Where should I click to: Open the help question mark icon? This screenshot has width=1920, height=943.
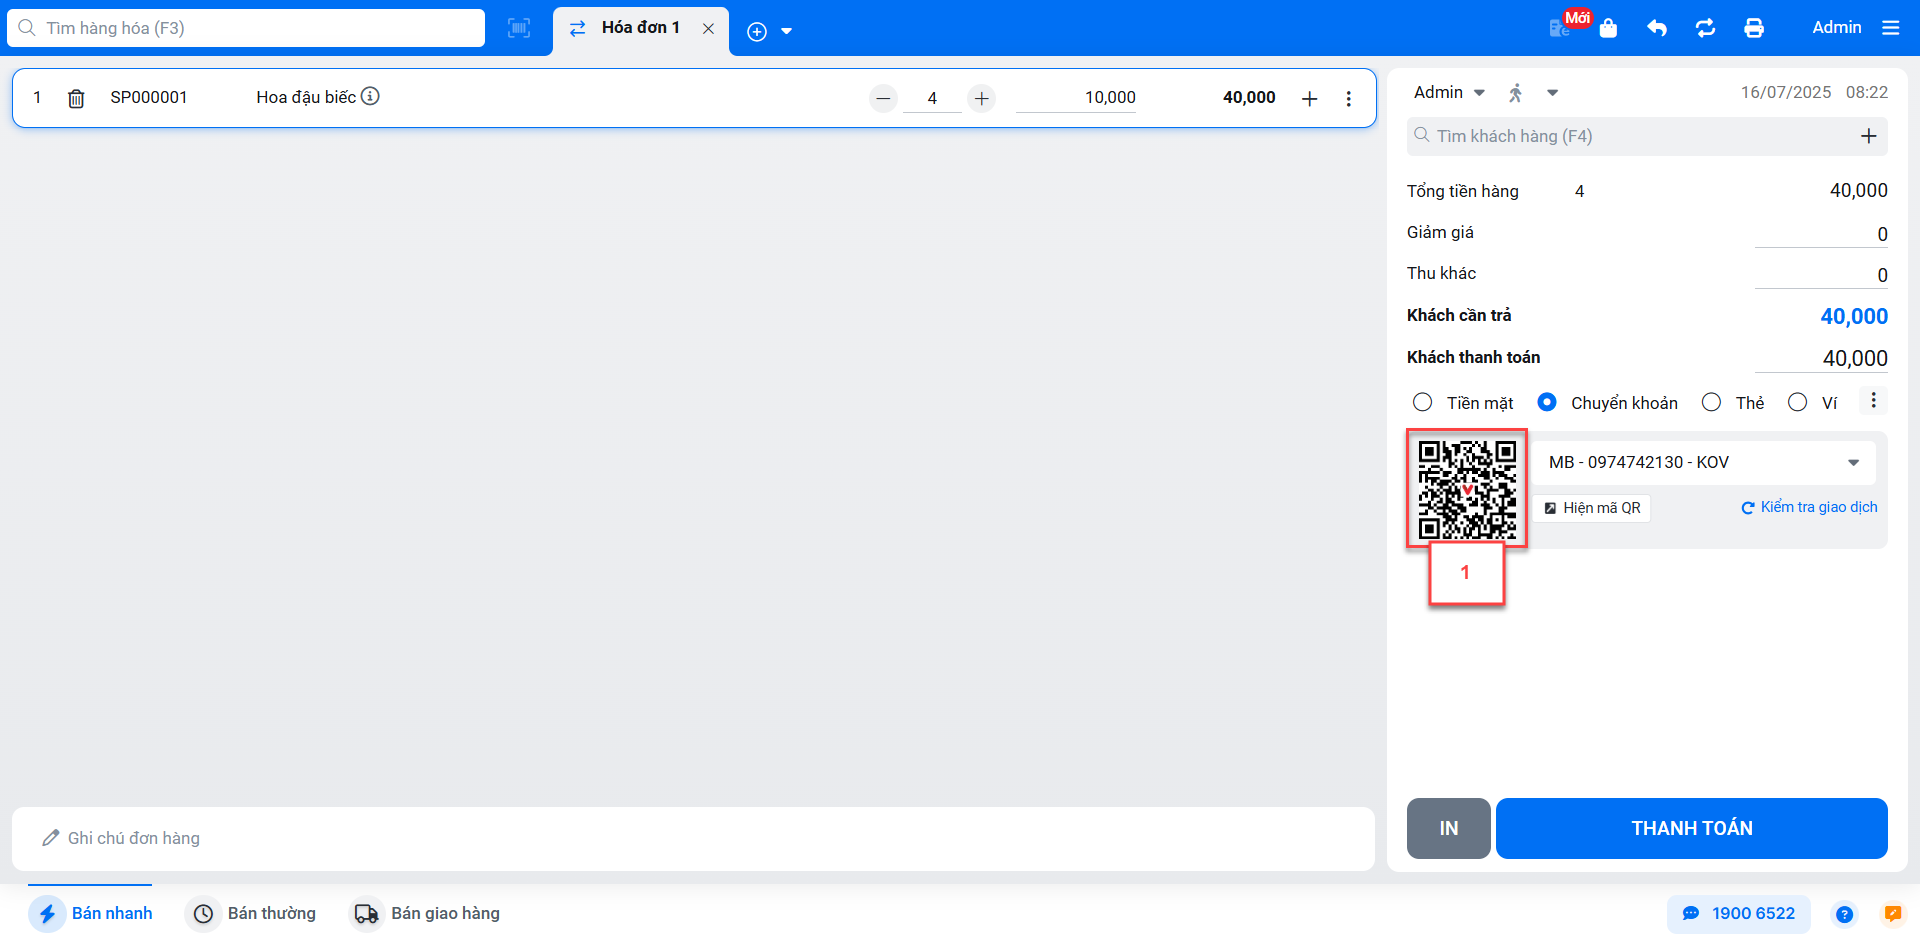1844,914
